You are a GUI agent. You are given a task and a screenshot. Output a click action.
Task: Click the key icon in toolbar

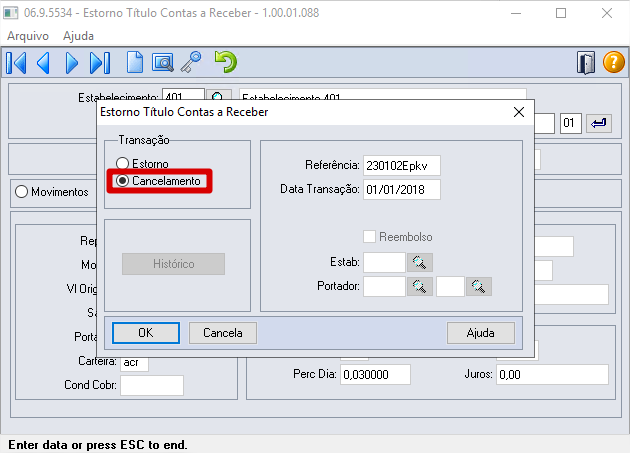pos(191,62)
